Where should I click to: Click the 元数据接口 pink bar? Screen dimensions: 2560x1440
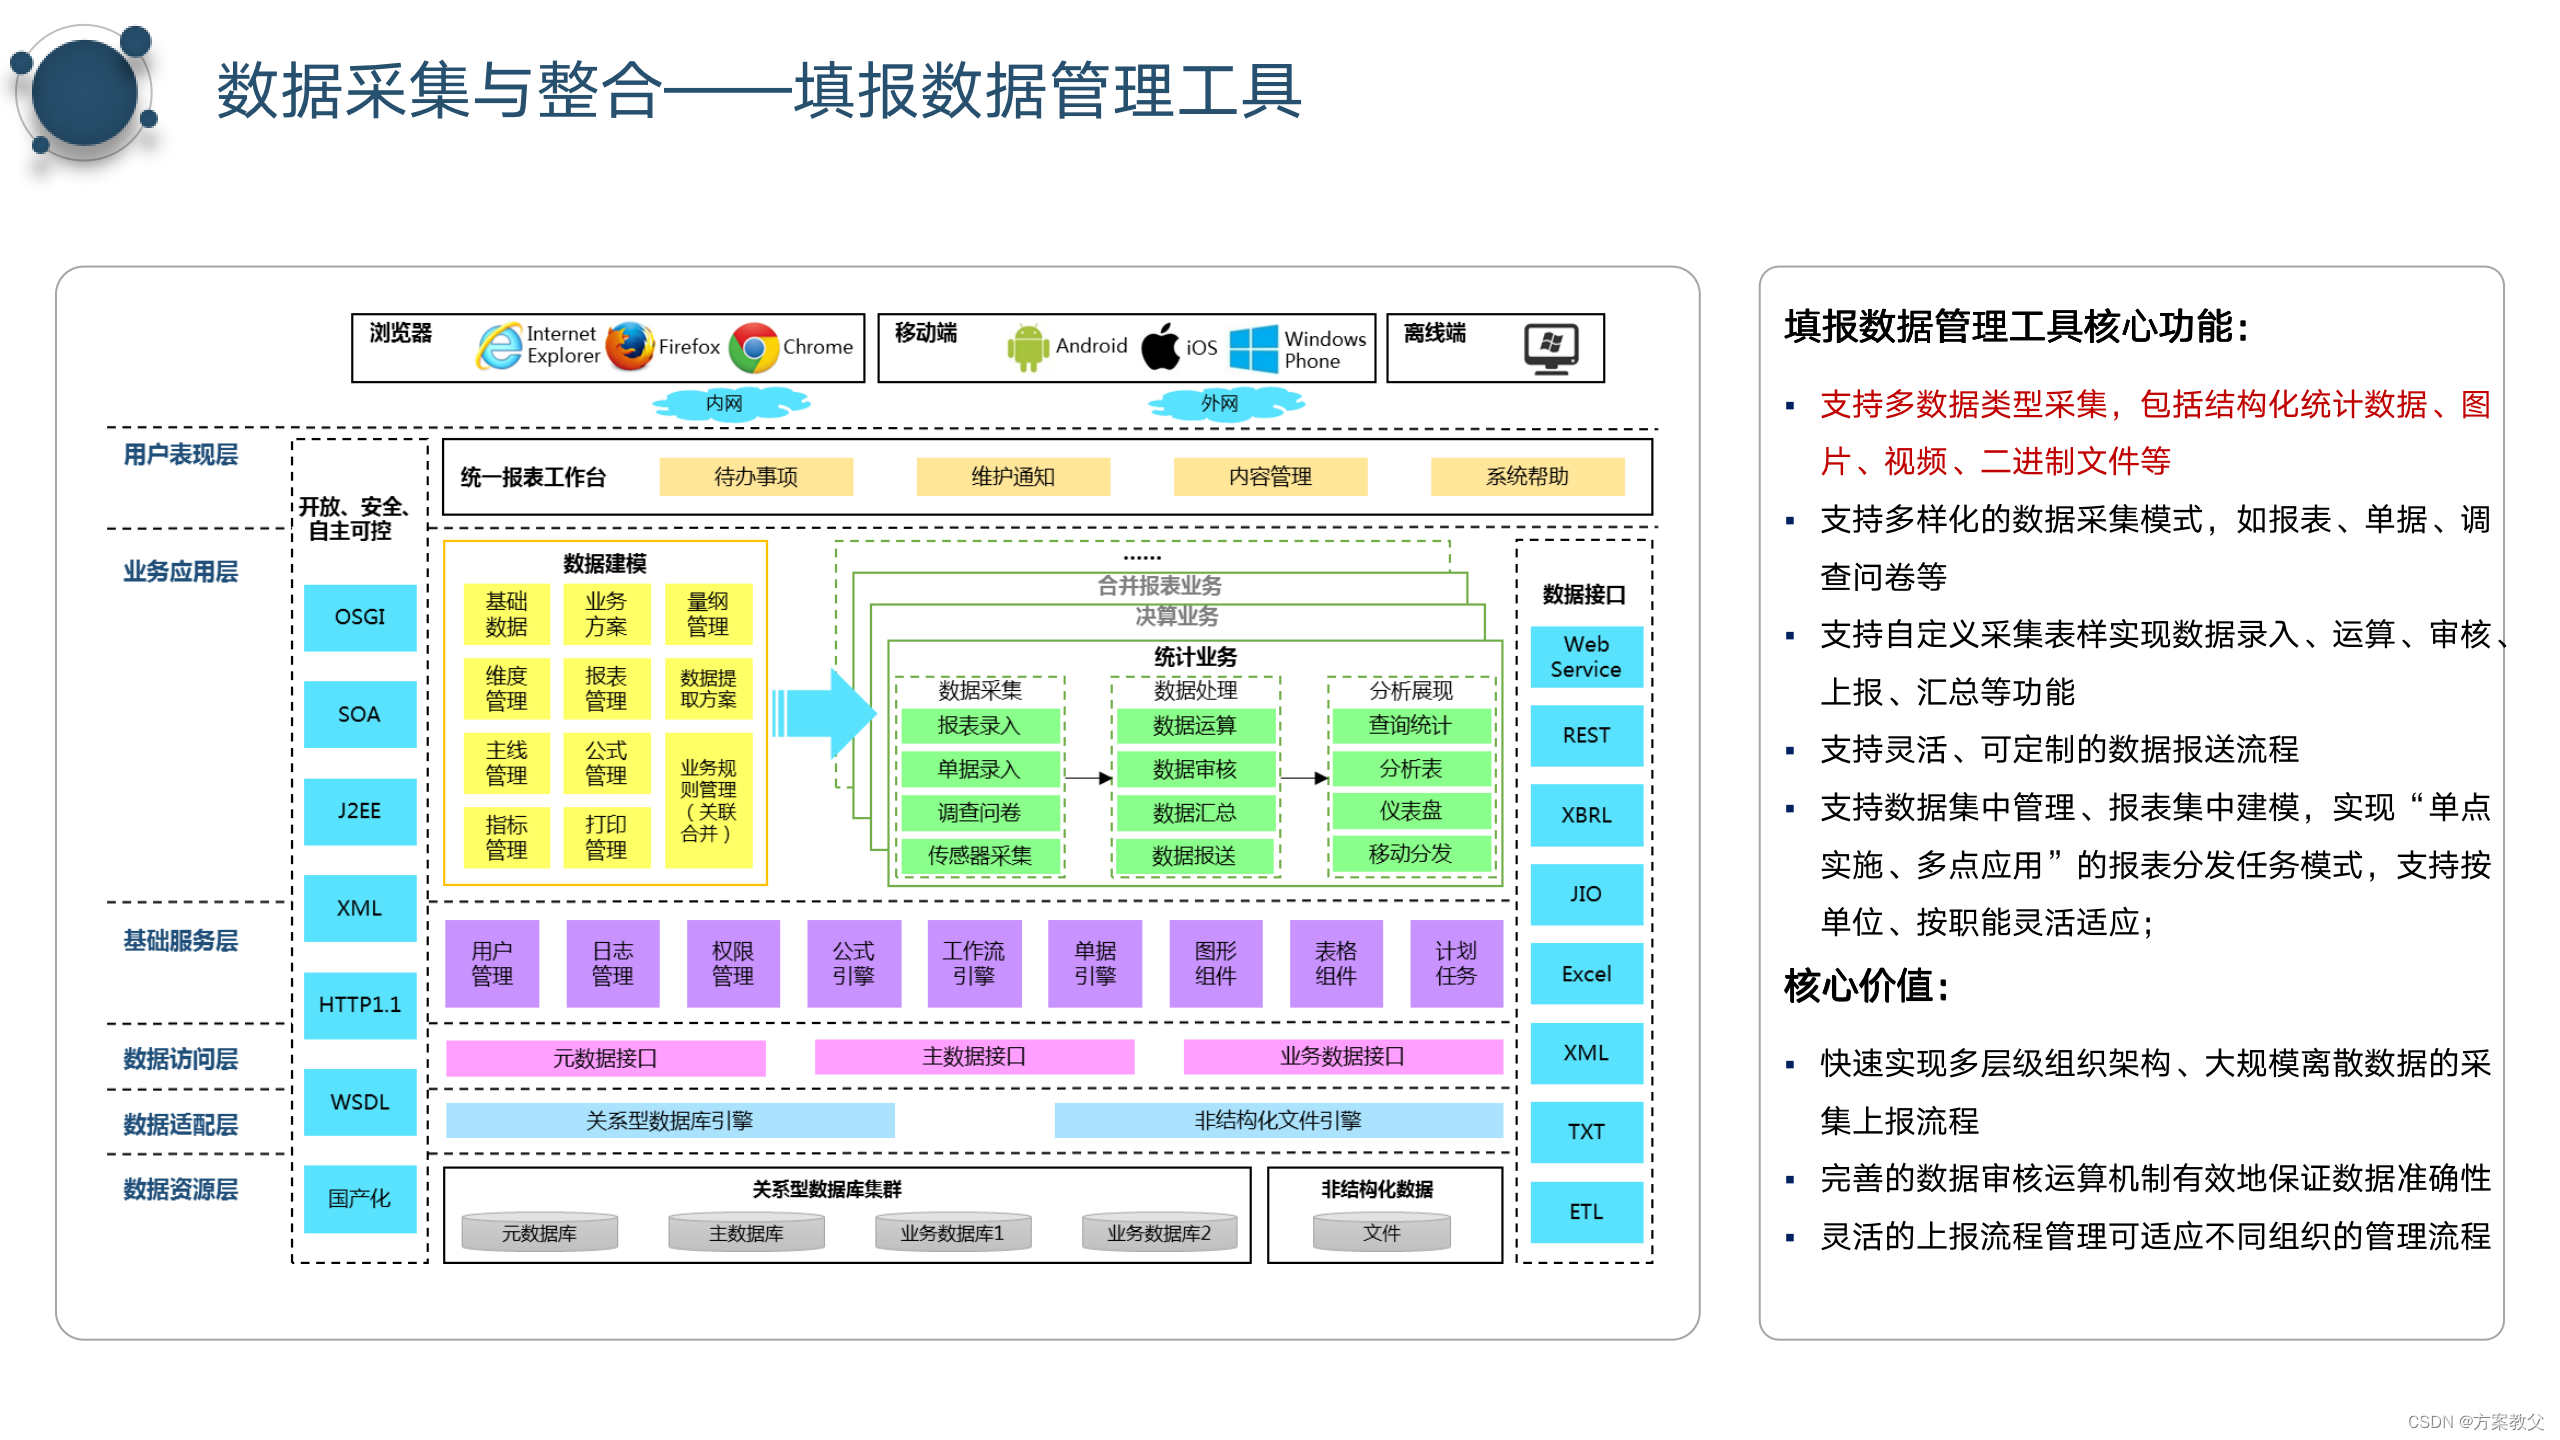pos(606,1058)
